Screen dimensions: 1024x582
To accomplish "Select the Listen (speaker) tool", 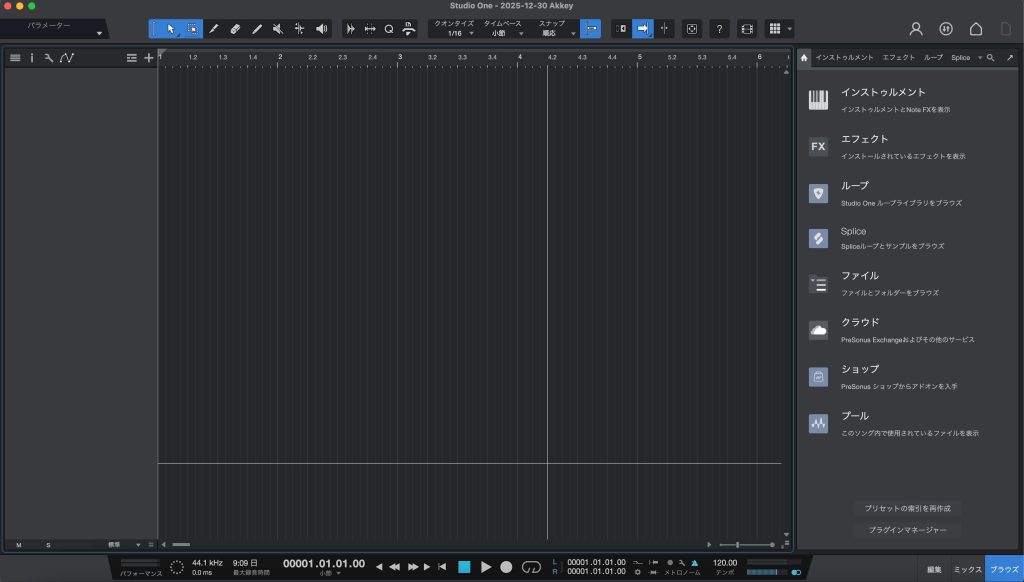I will coord(321,29).
